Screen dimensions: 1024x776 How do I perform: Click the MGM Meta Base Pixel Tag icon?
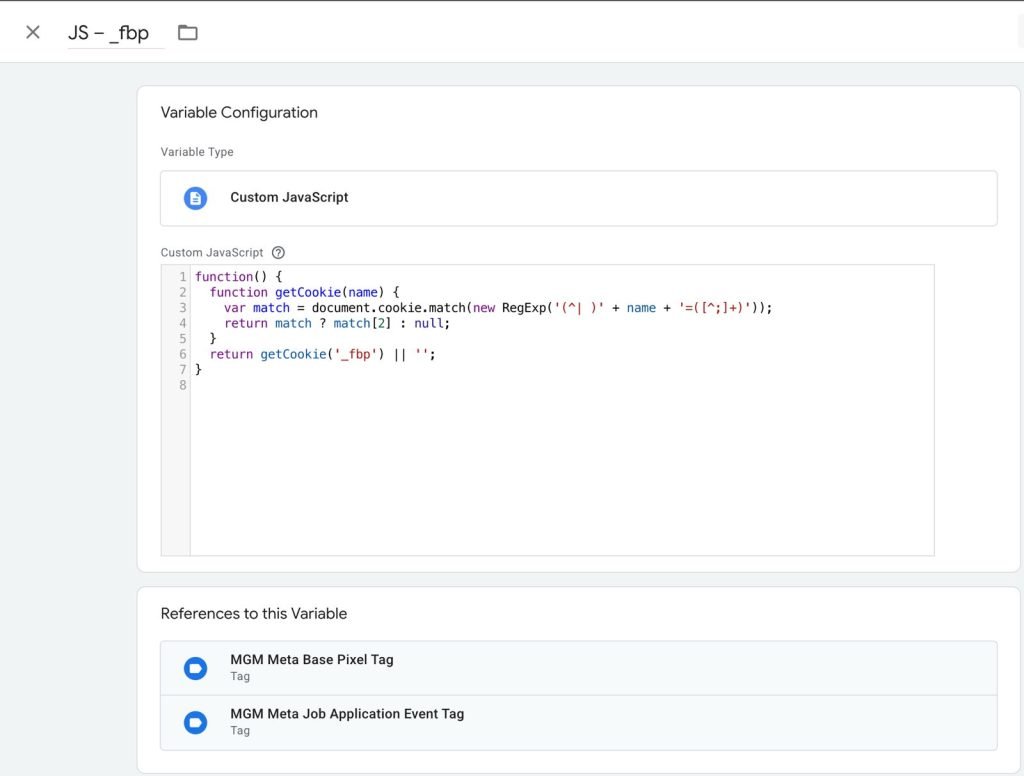click(x=195, y=668)
